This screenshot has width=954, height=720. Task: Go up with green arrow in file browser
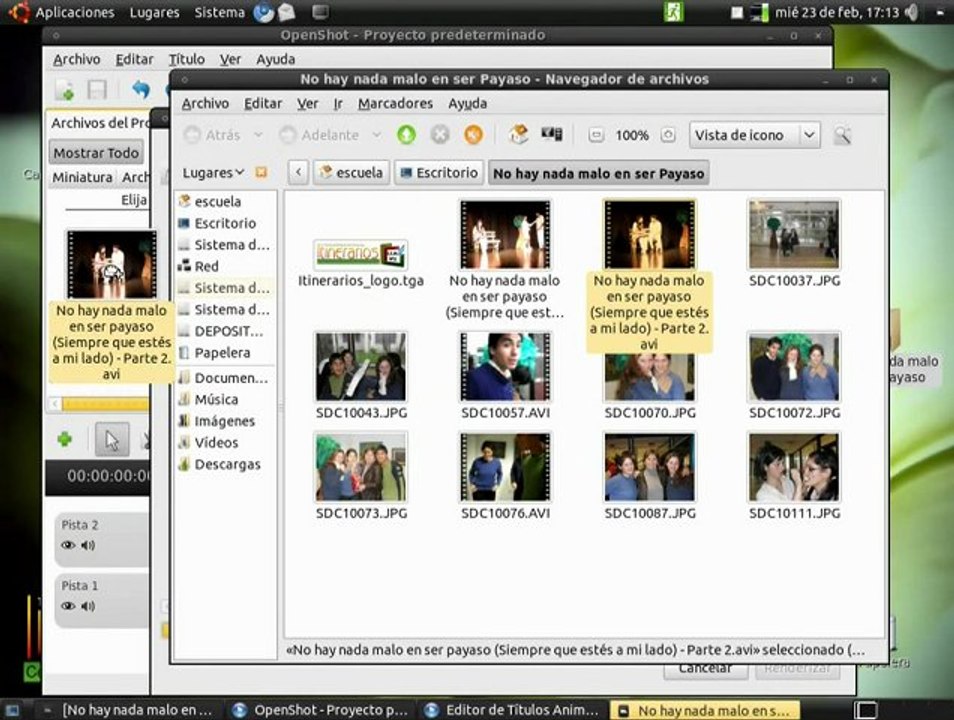(x=406, y=135)
